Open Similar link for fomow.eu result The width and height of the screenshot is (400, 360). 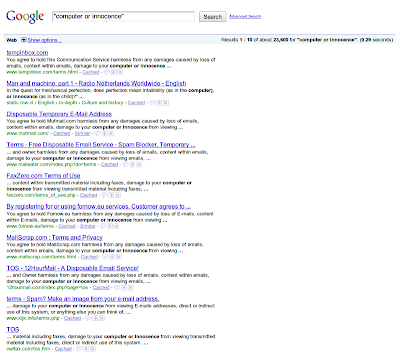(x=88, y=226)
